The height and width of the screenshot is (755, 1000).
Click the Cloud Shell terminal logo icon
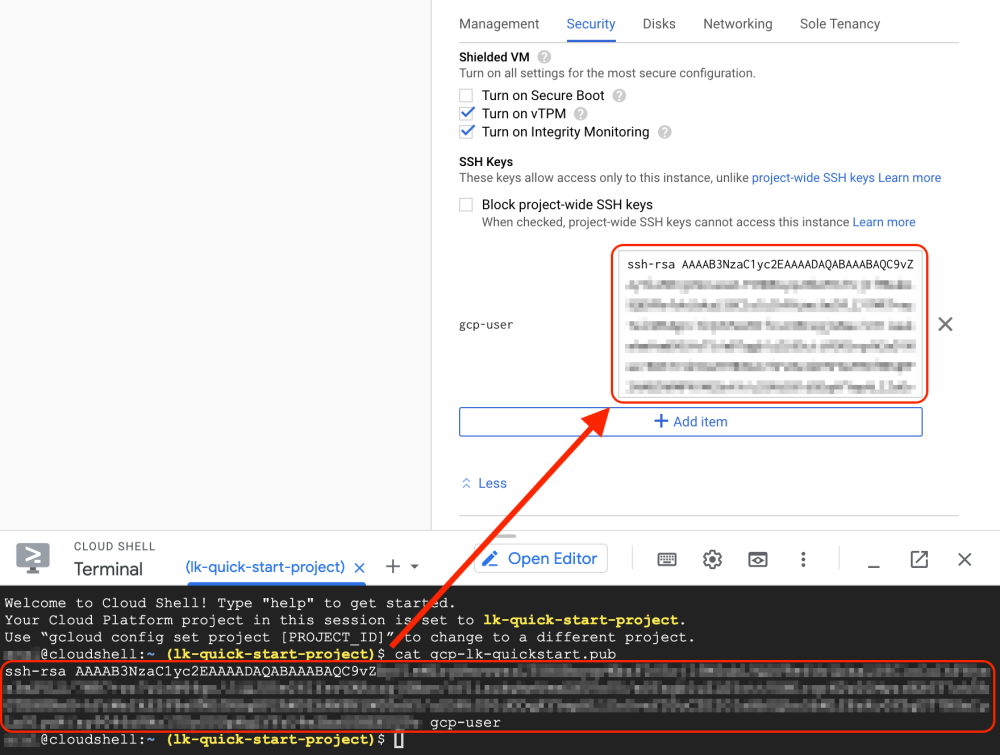(33, 558)
